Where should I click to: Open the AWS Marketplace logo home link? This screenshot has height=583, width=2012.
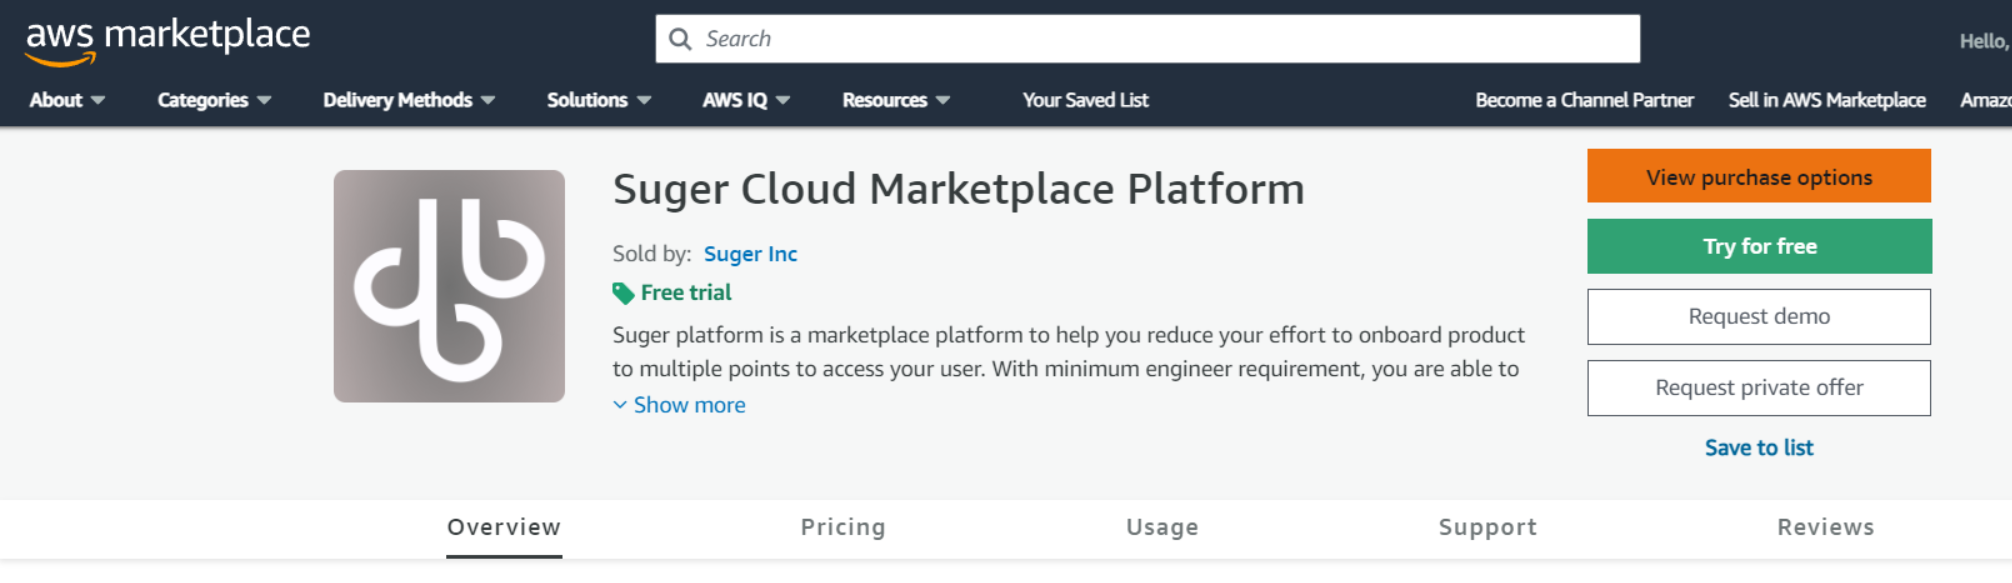[x=167, y=42]
